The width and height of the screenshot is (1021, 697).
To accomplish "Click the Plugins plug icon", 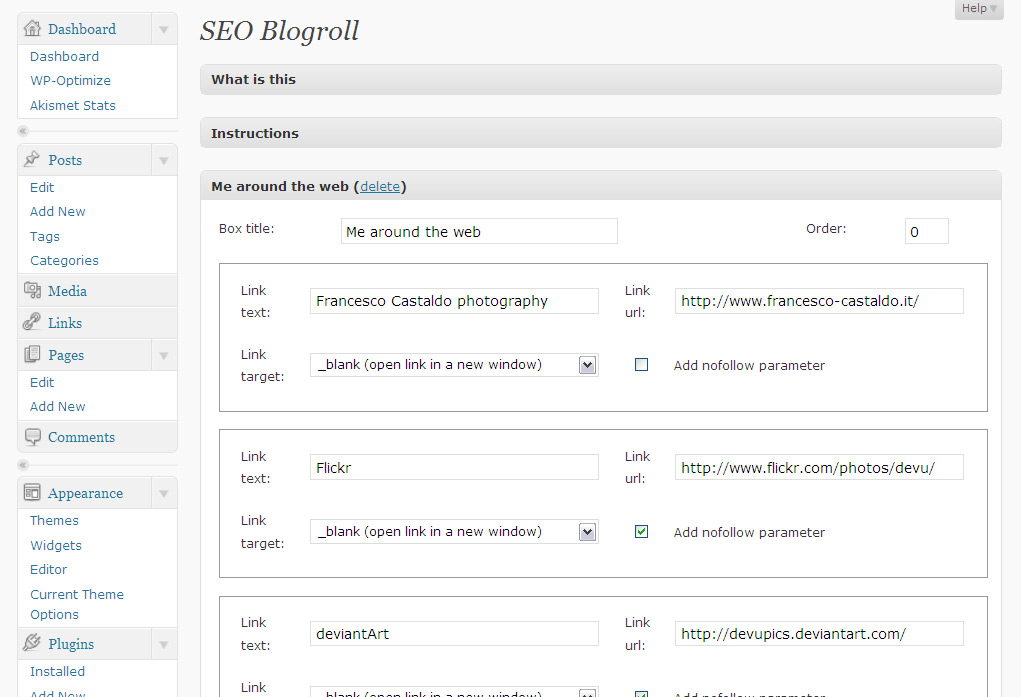I will 32,644.
